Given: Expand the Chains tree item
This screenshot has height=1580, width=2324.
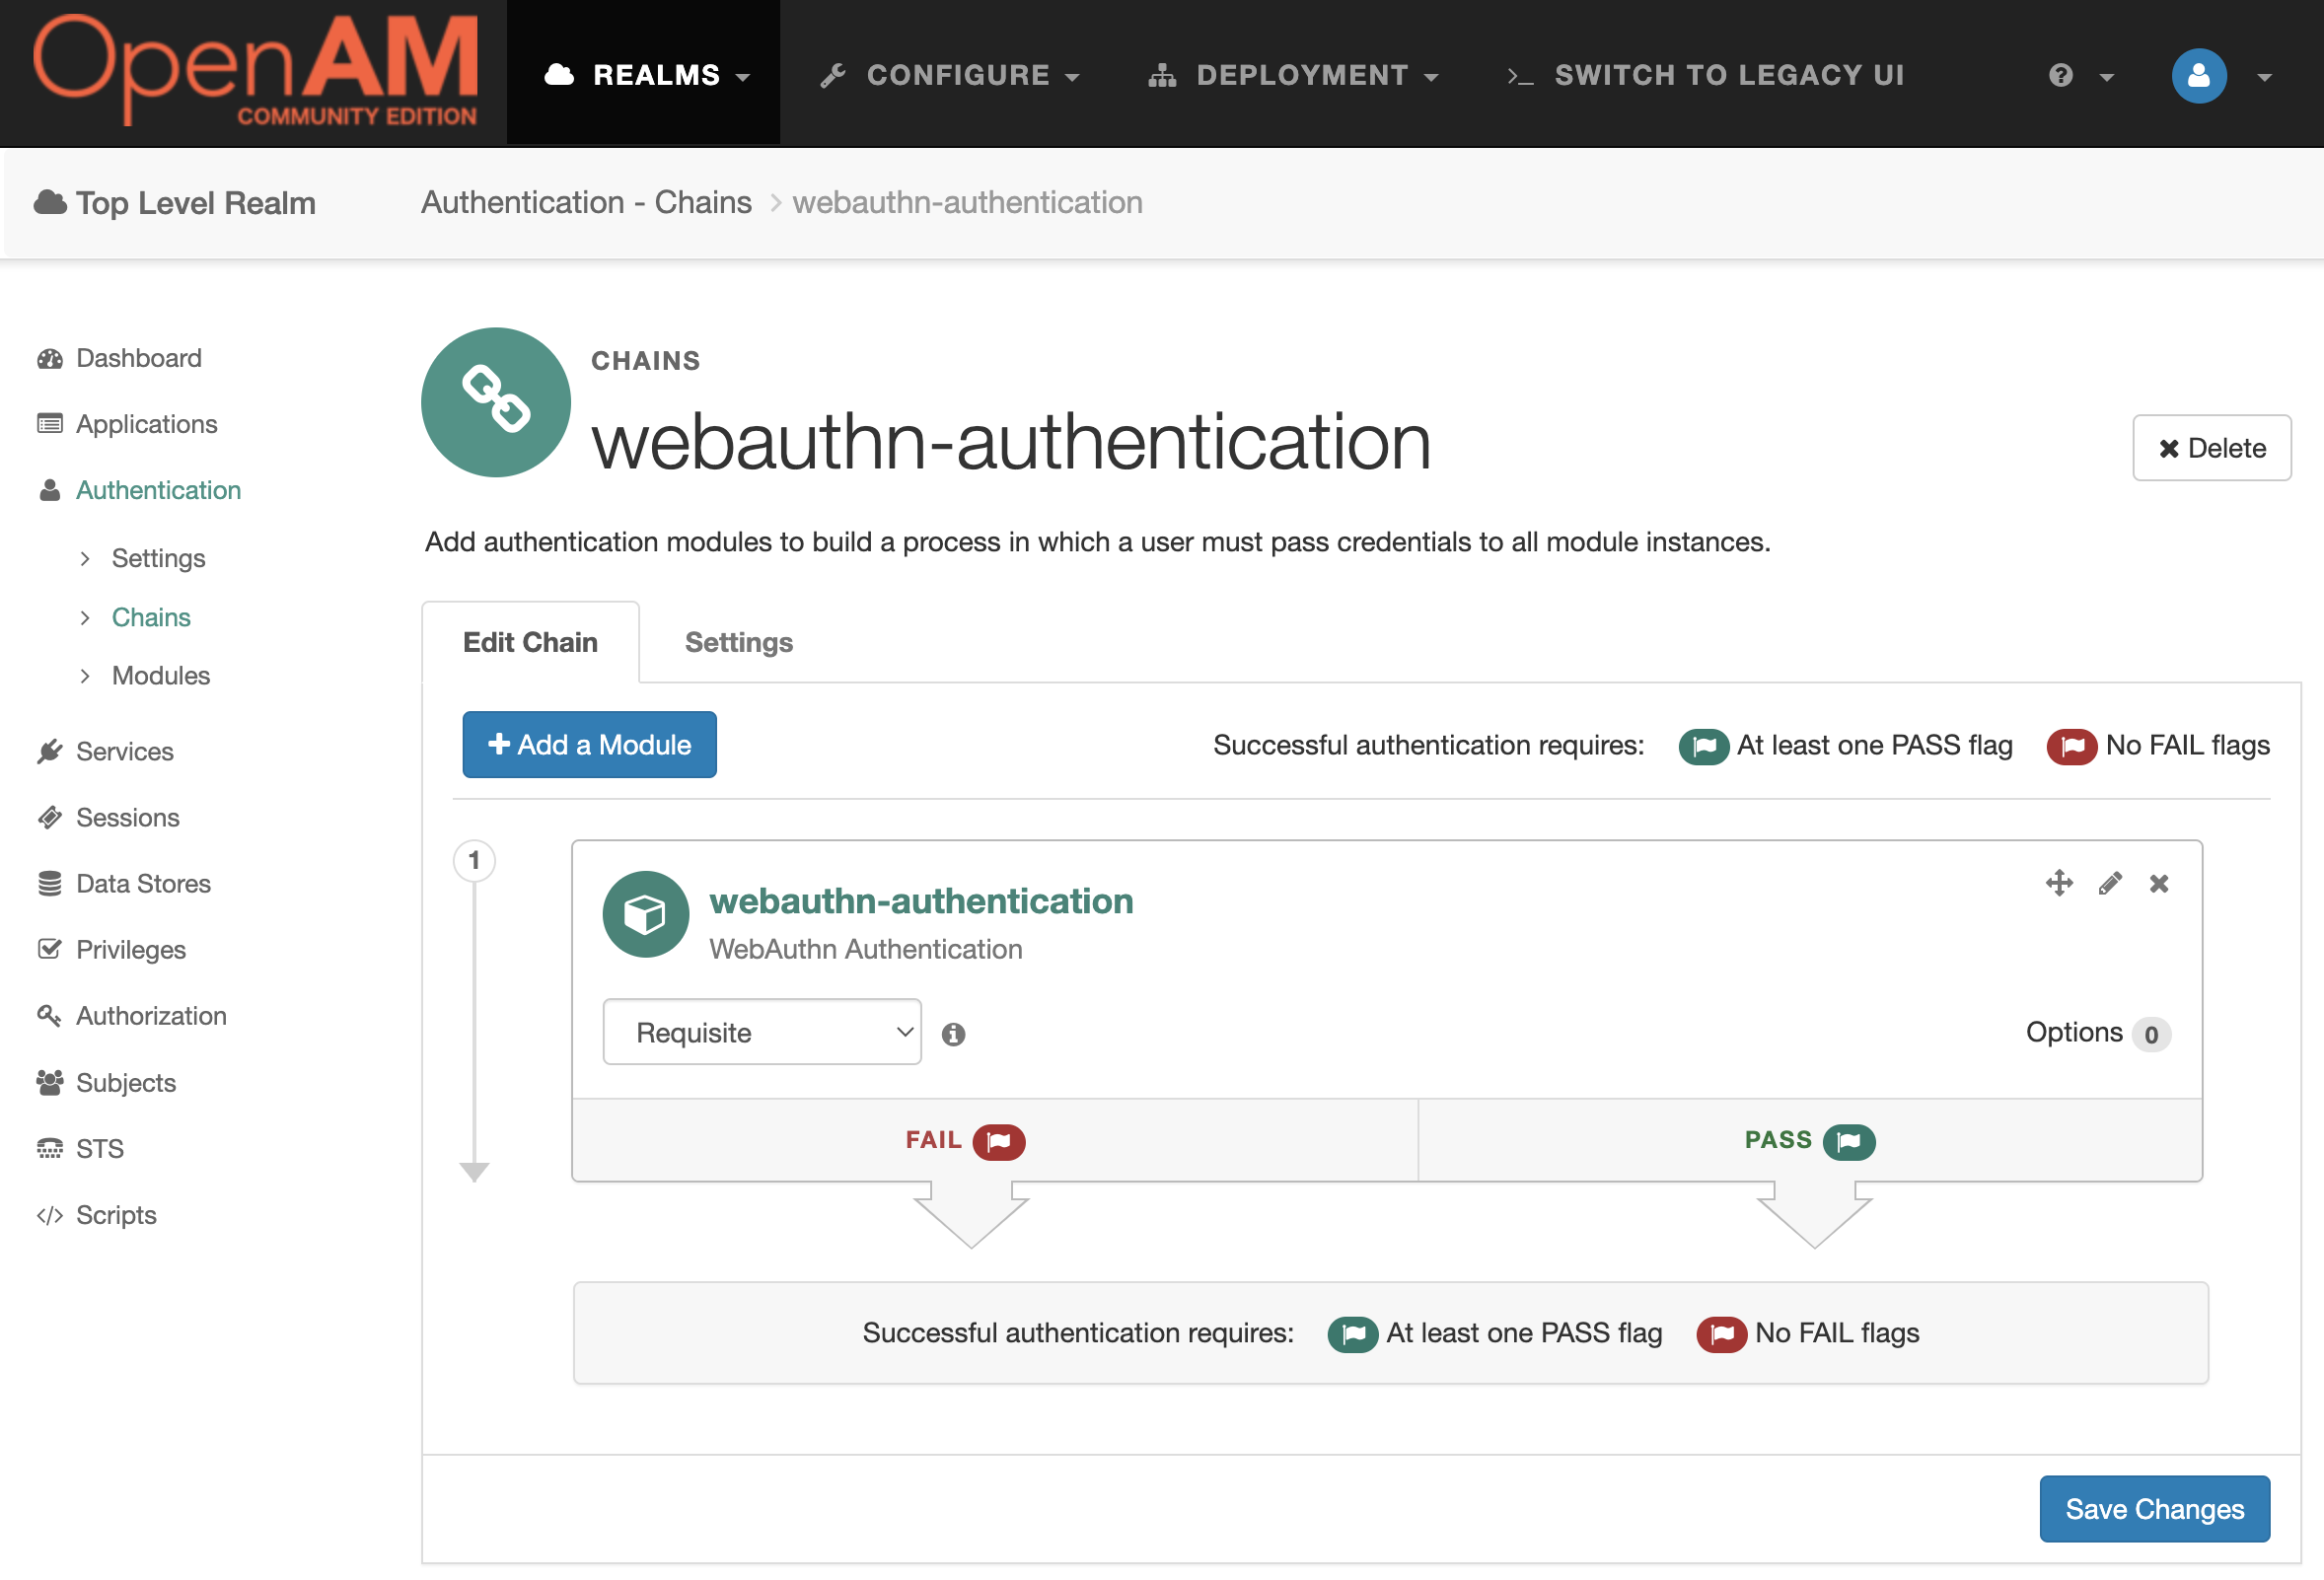Looking at the screenshot, I should [88, 615].
